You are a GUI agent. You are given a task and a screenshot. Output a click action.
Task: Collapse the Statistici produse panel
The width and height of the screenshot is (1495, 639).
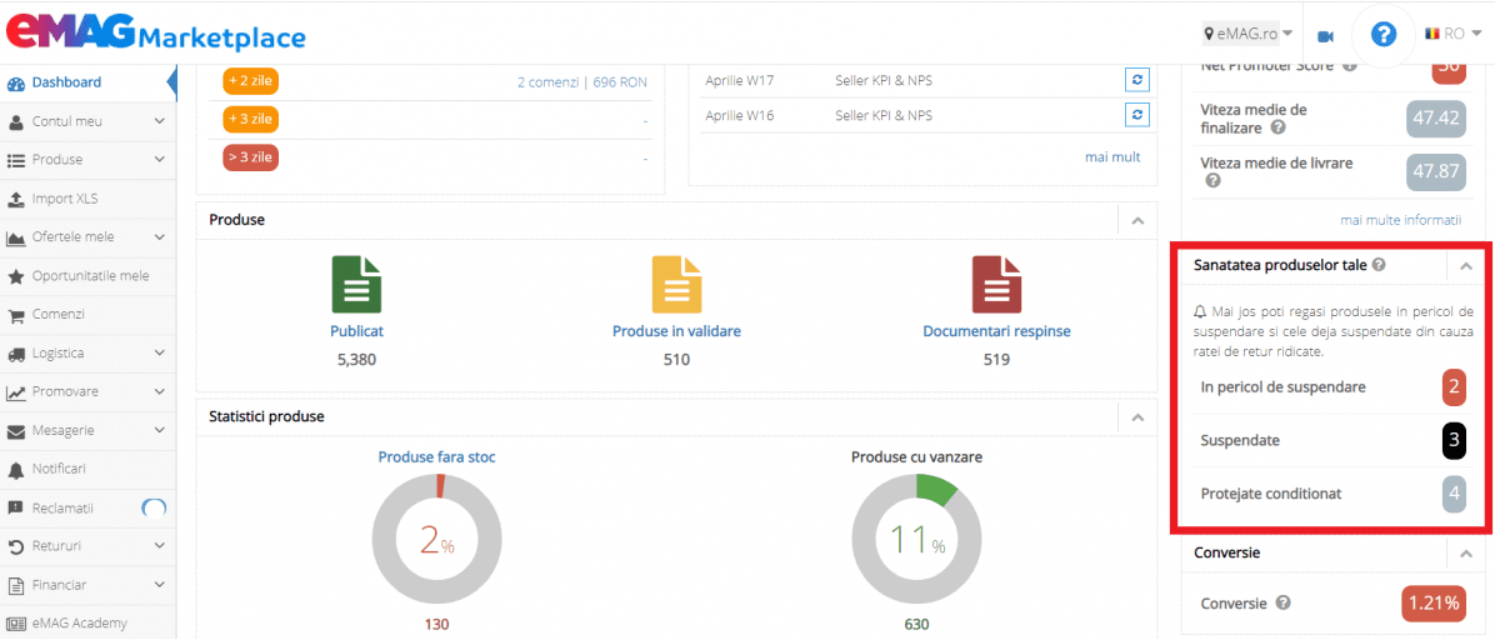1137,418
